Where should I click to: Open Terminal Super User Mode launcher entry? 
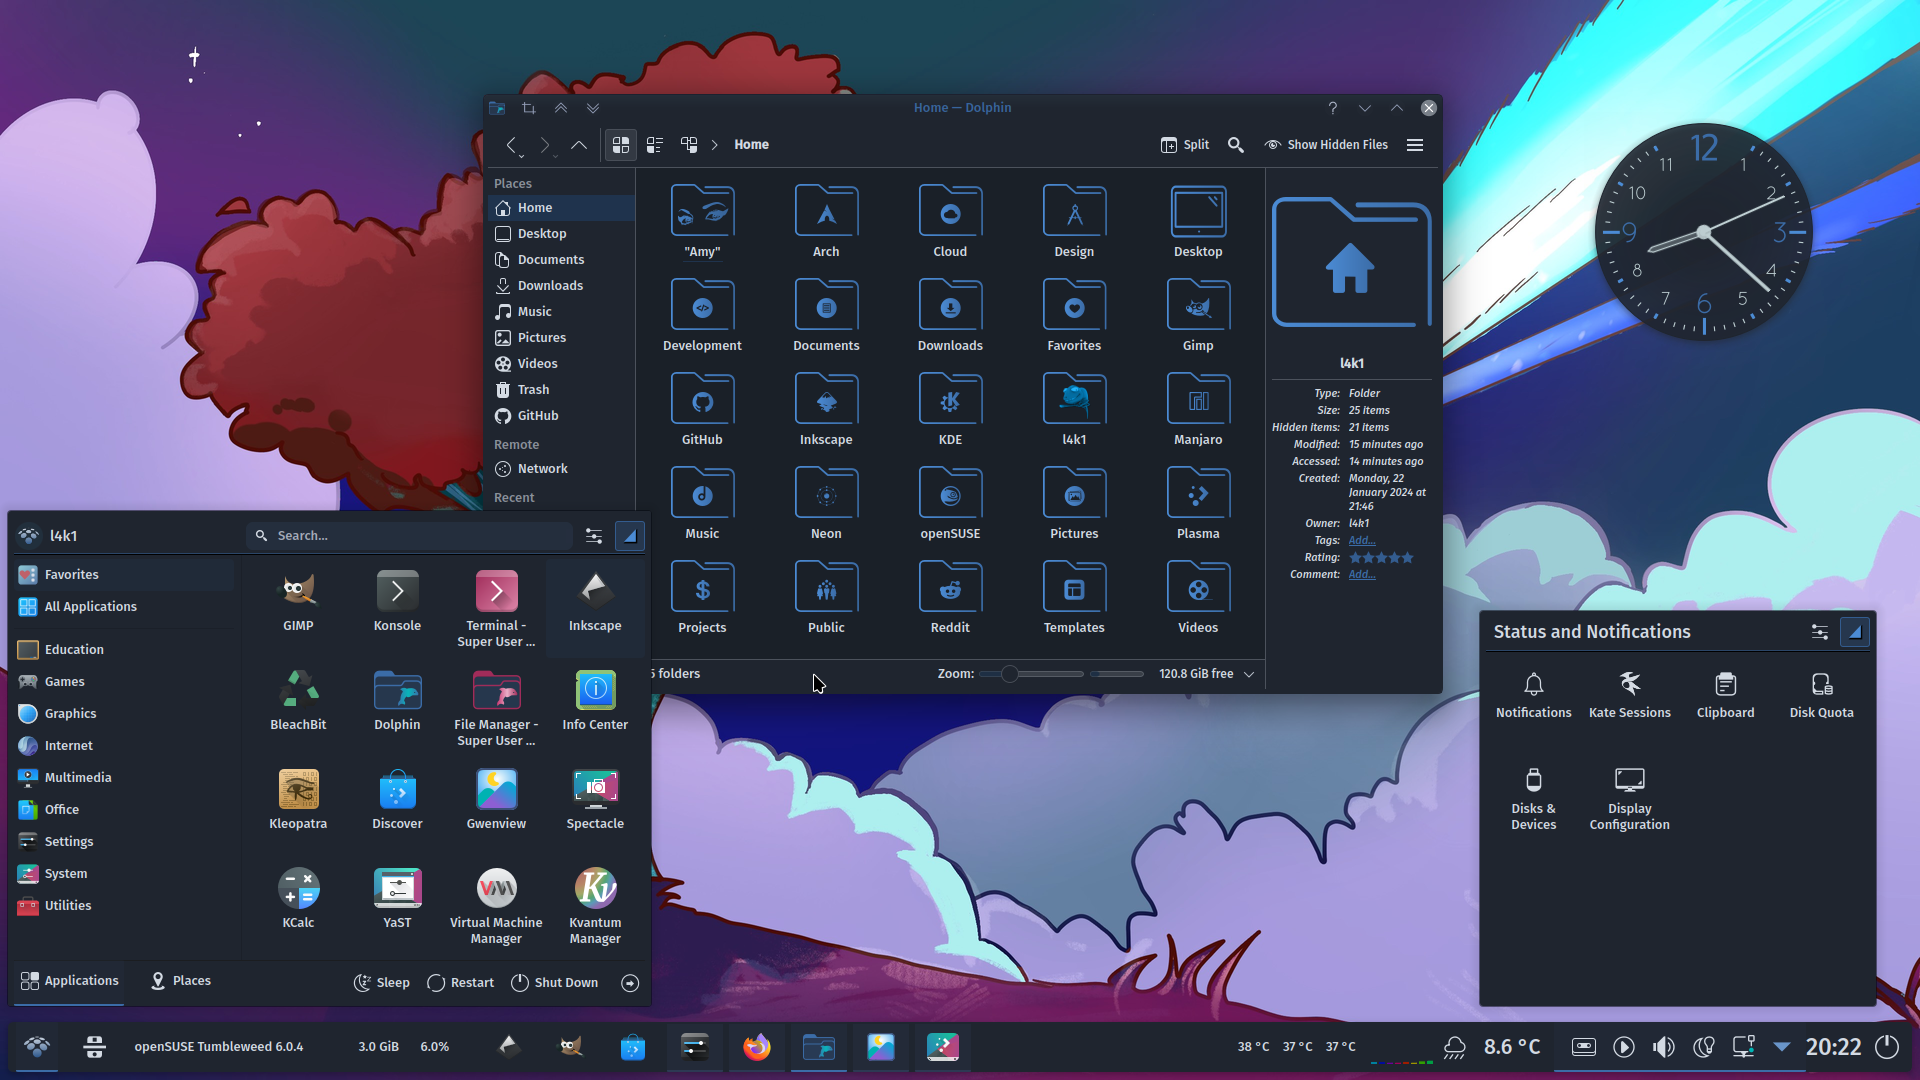[x=496, y=610]
